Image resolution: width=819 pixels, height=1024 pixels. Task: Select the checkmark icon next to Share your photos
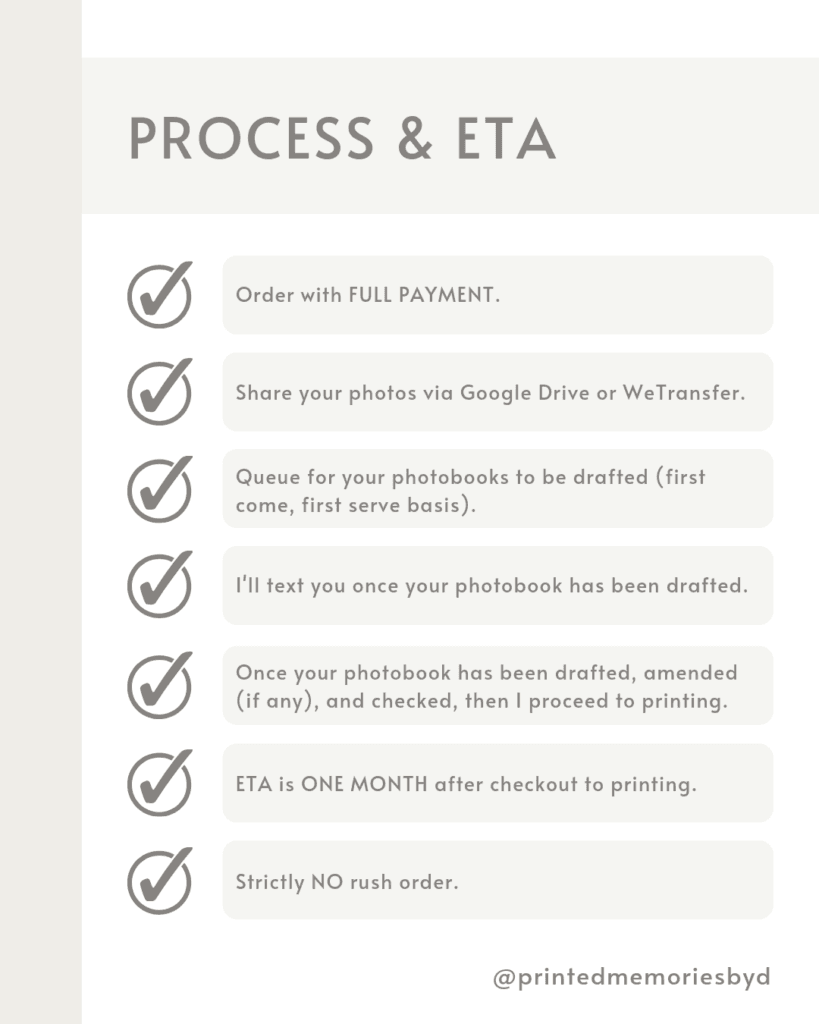click(x=160, y=392)
